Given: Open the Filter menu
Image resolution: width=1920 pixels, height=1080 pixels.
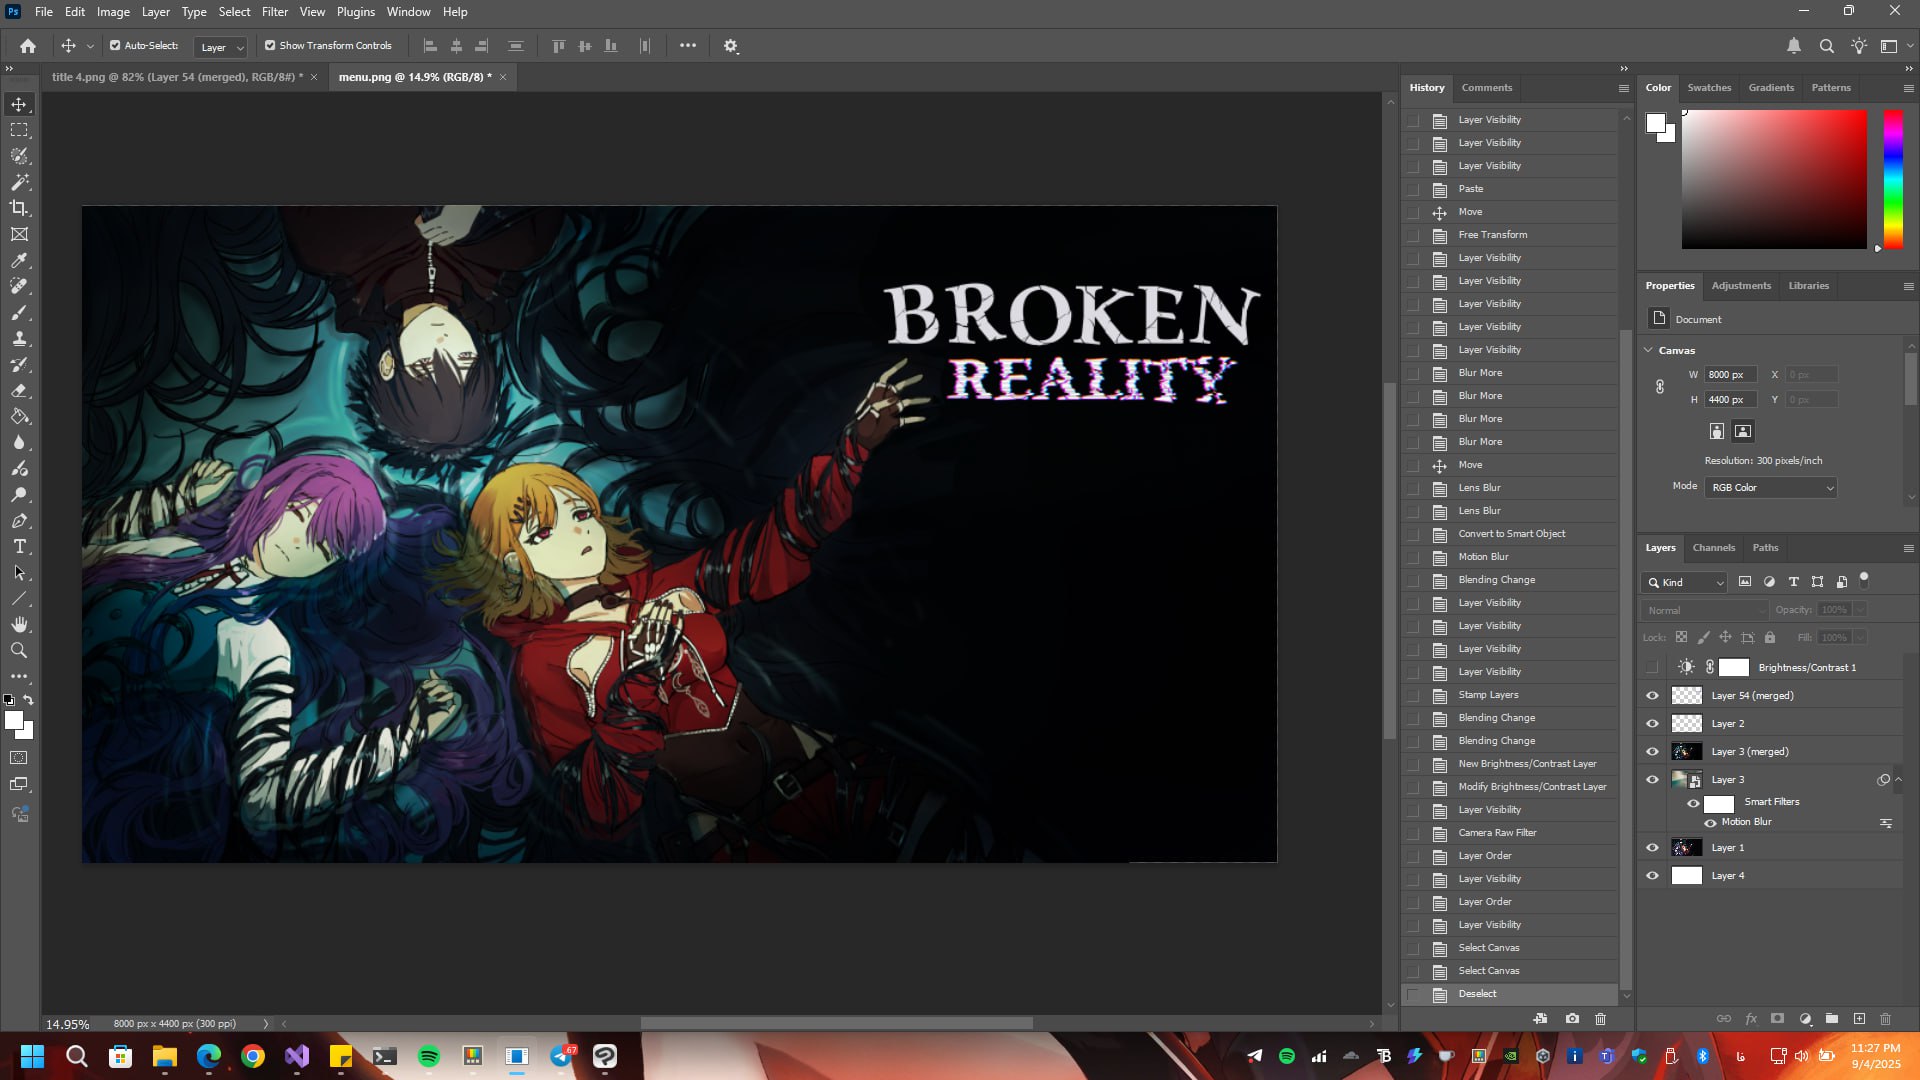Looking at the screenshot, I should (274, 12).
